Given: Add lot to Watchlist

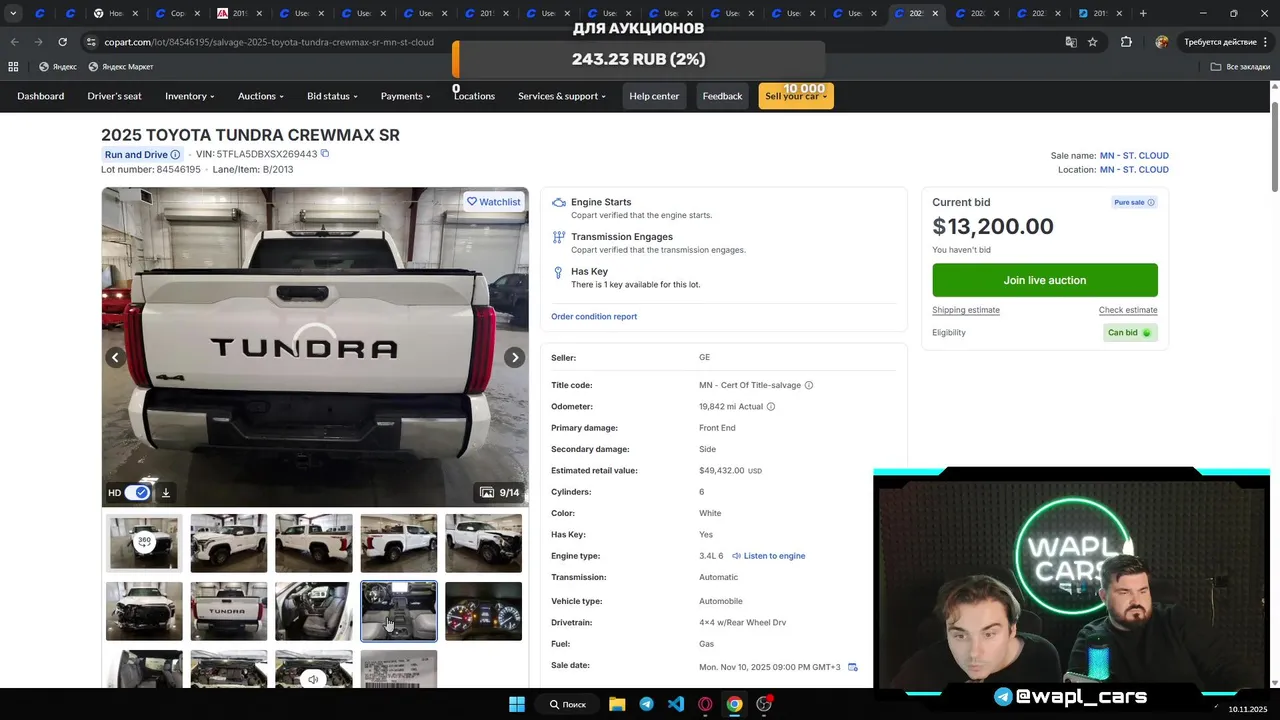Looking at the screenshot, I should point(494,202).
